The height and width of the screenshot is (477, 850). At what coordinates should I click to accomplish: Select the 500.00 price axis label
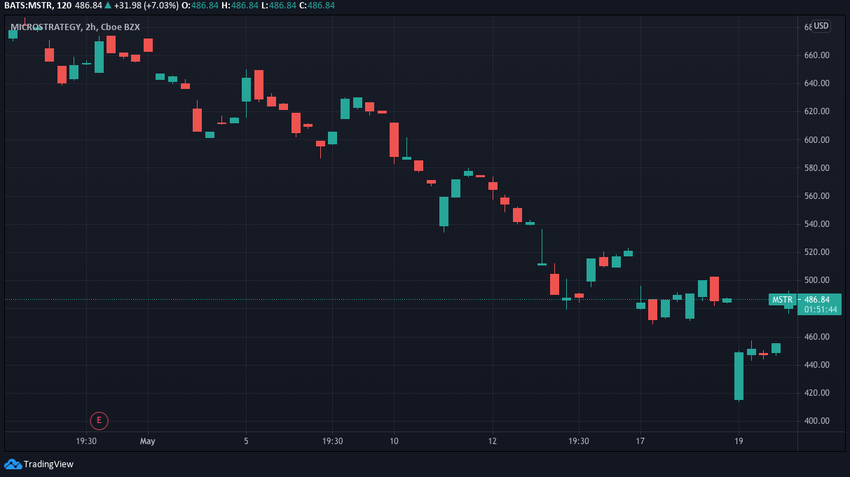[x=816, y=280]
